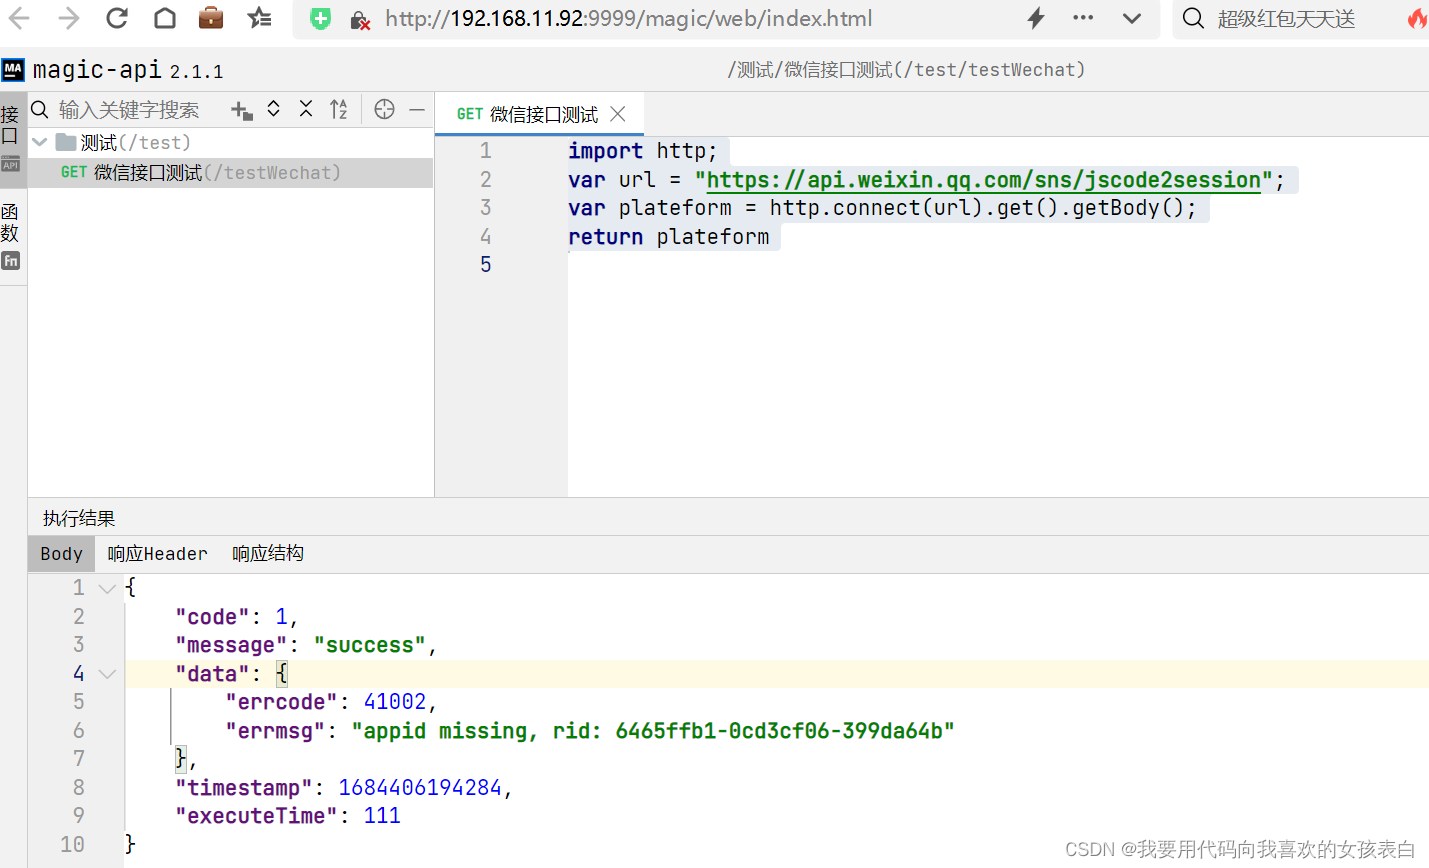The image size is (1429, 868).
Task: Focus the browser search box 超级红包天天送
Action: (x=1286, y=18)
